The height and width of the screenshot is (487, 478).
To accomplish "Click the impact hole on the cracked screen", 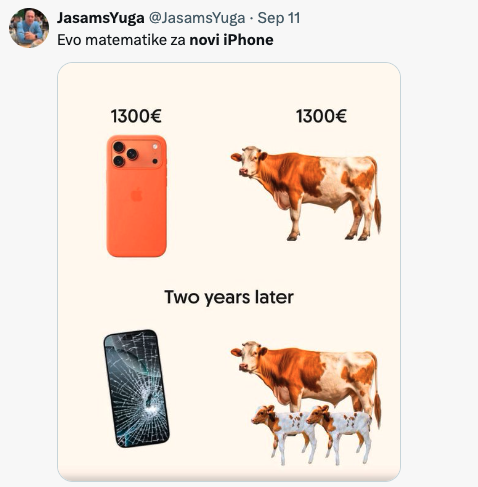I will point(148,400).
